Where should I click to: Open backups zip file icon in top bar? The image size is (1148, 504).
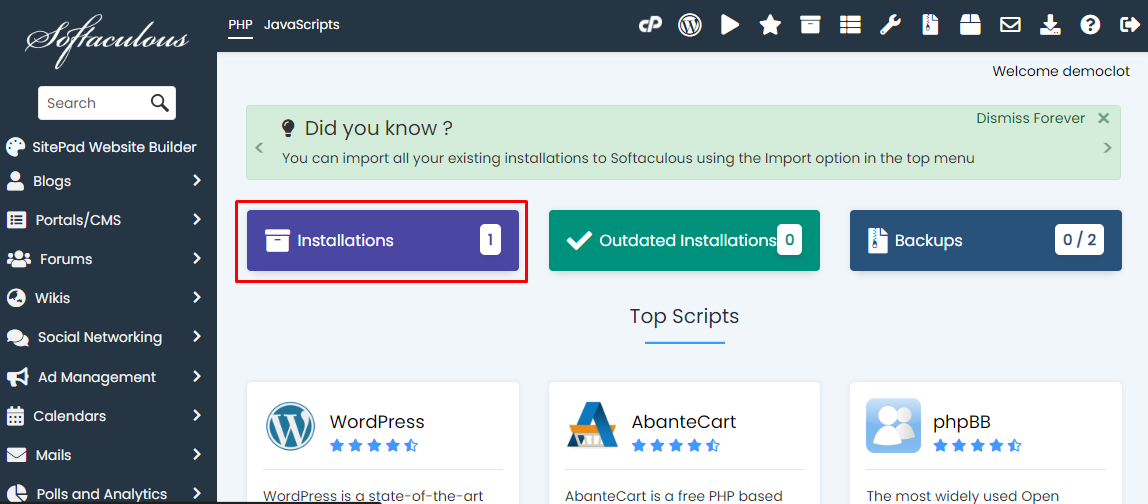930,26
